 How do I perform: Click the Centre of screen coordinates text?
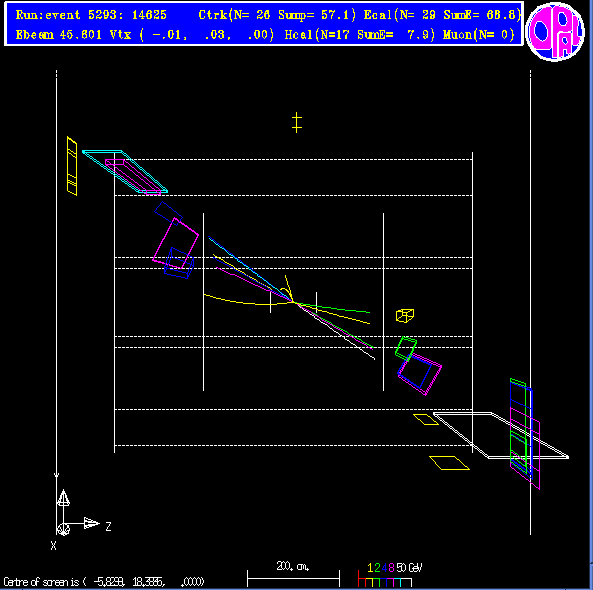104,582
